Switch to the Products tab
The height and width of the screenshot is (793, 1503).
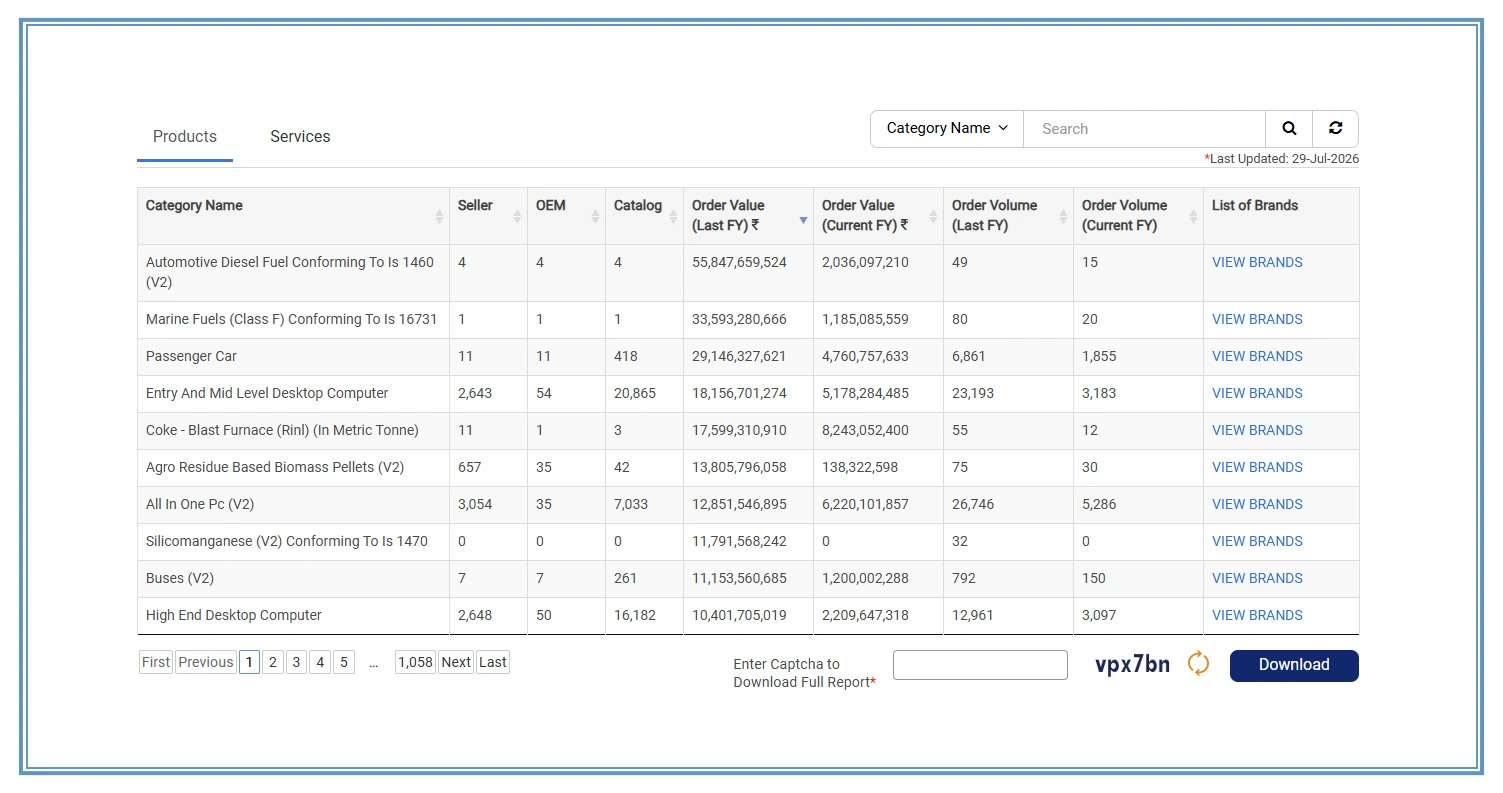pyautogui.click(x=185, y=137)
